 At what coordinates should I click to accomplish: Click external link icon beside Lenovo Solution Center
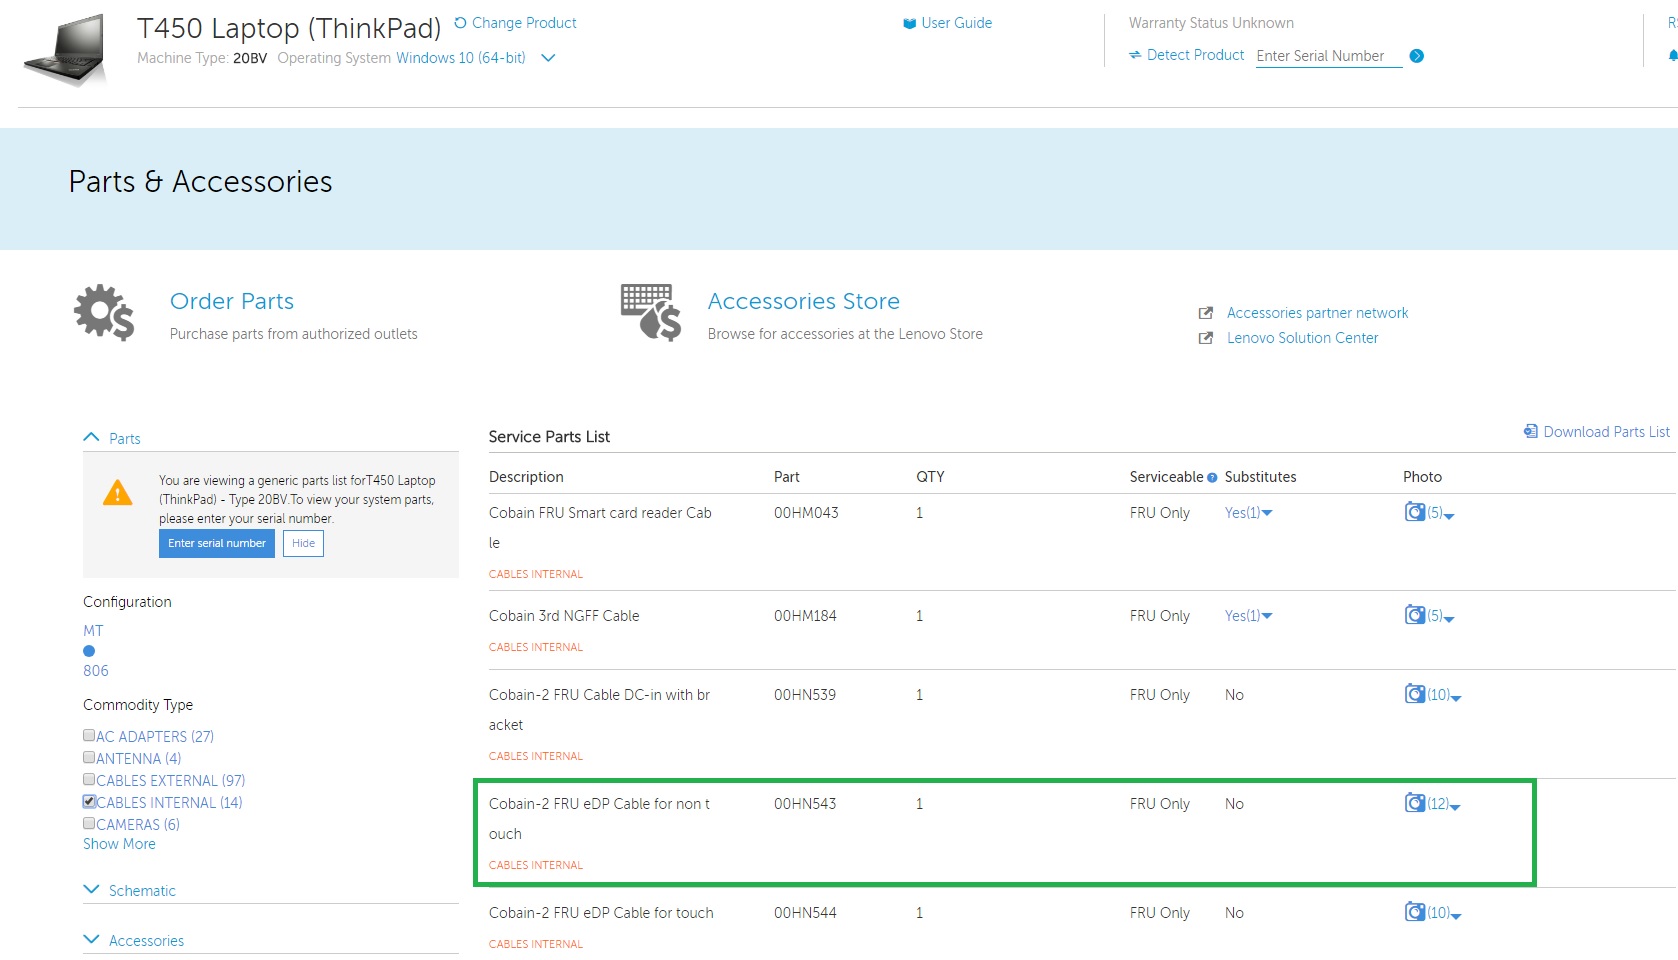[x=1206, y=338]
